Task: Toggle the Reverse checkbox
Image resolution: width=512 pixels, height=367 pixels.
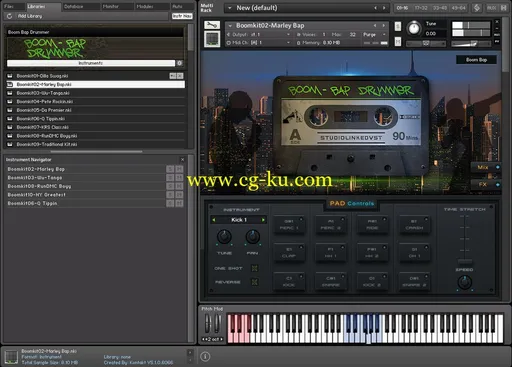Action: (x=255, y=282)
